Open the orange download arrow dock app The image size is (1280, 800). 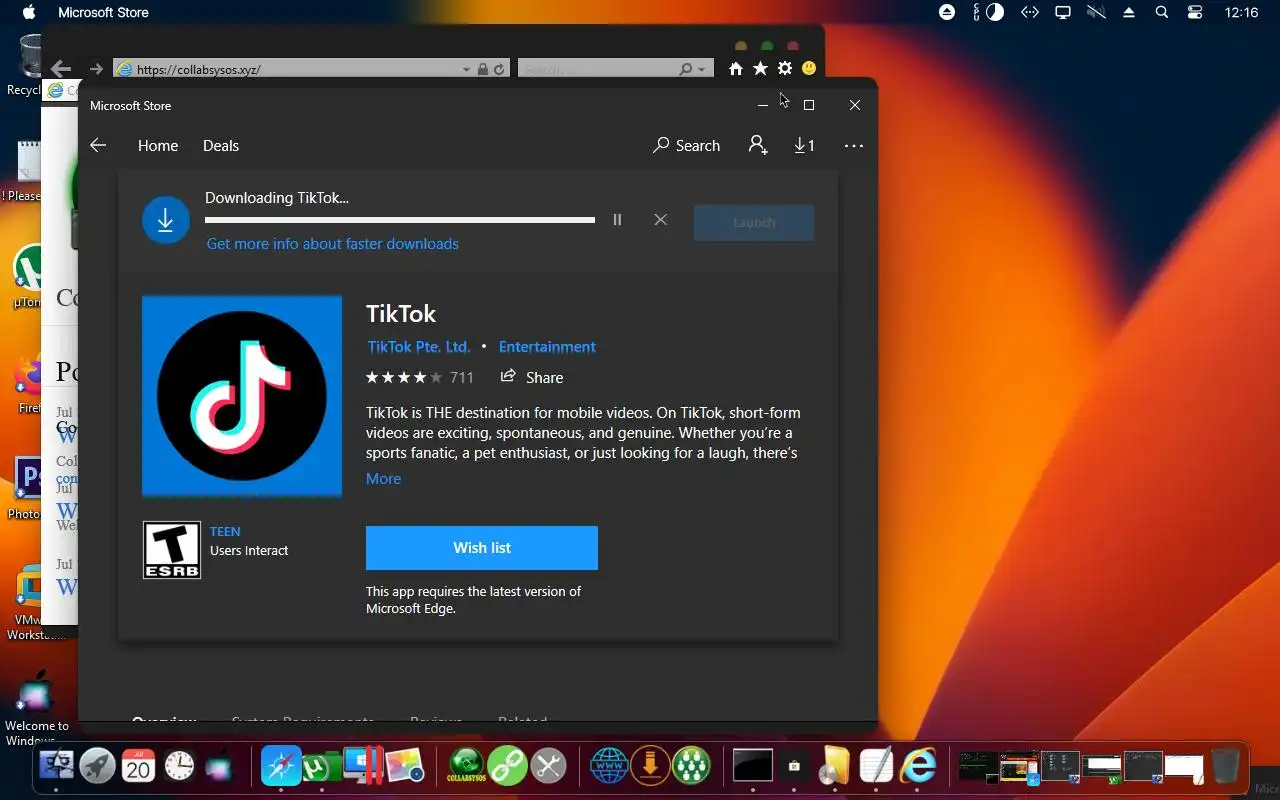point(650,767)
